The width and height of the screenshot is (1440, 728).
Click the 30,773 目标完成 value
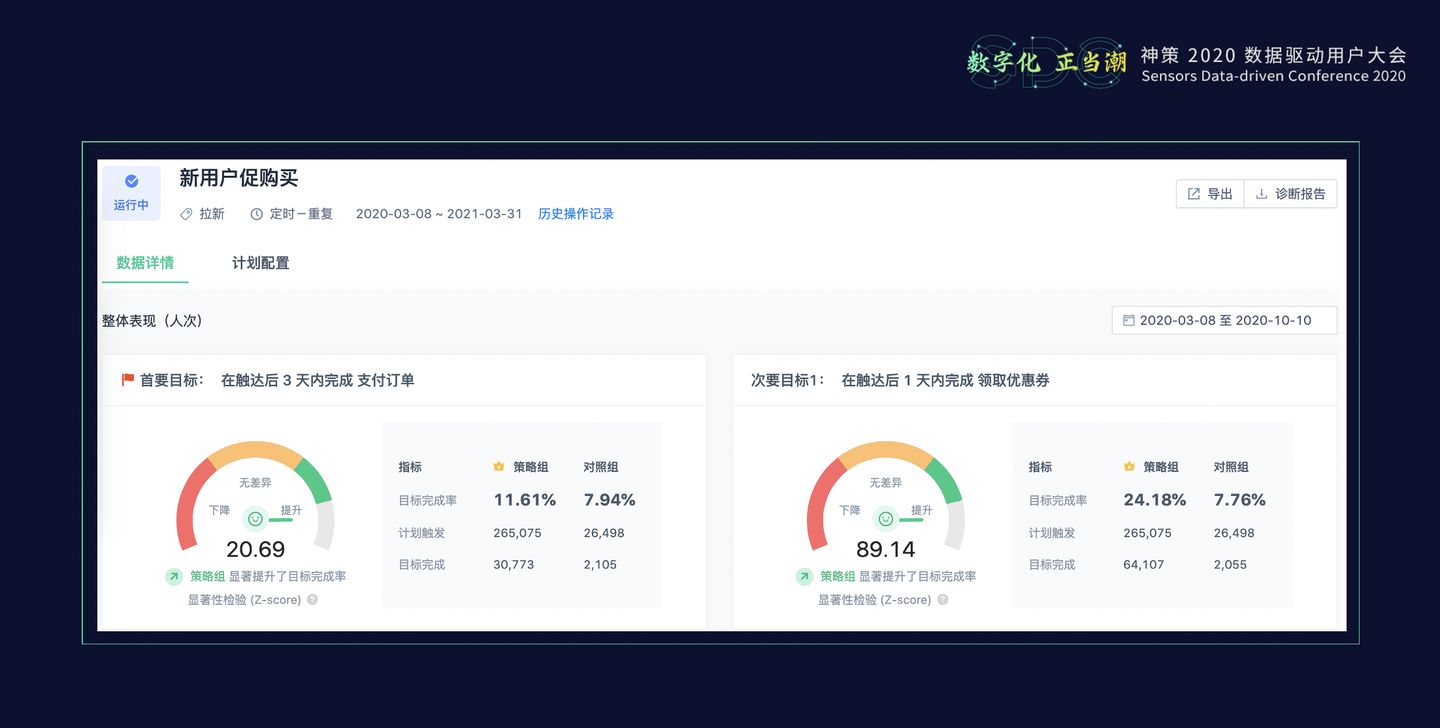pyautogui.click(x=514, y=565)
